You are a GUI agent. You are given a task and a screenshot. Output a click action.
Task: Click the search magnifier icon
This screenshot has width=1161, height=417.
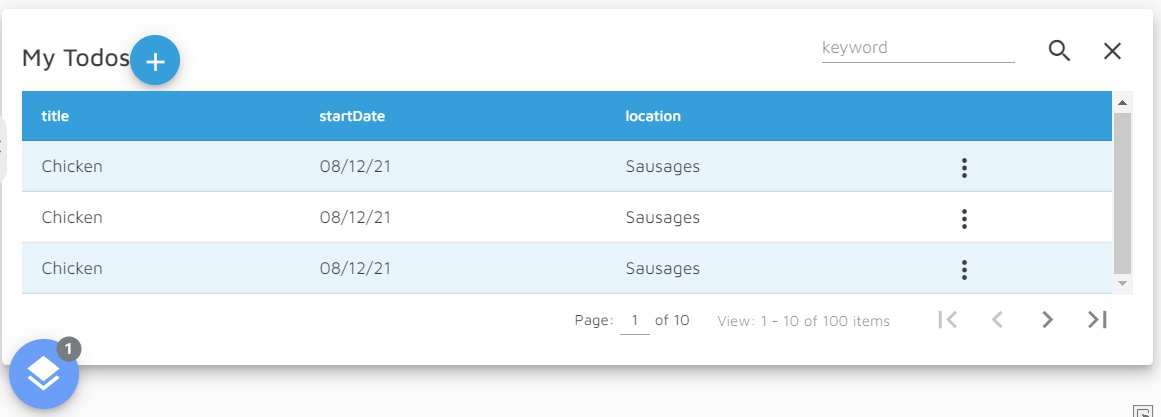click(1059, 51)
